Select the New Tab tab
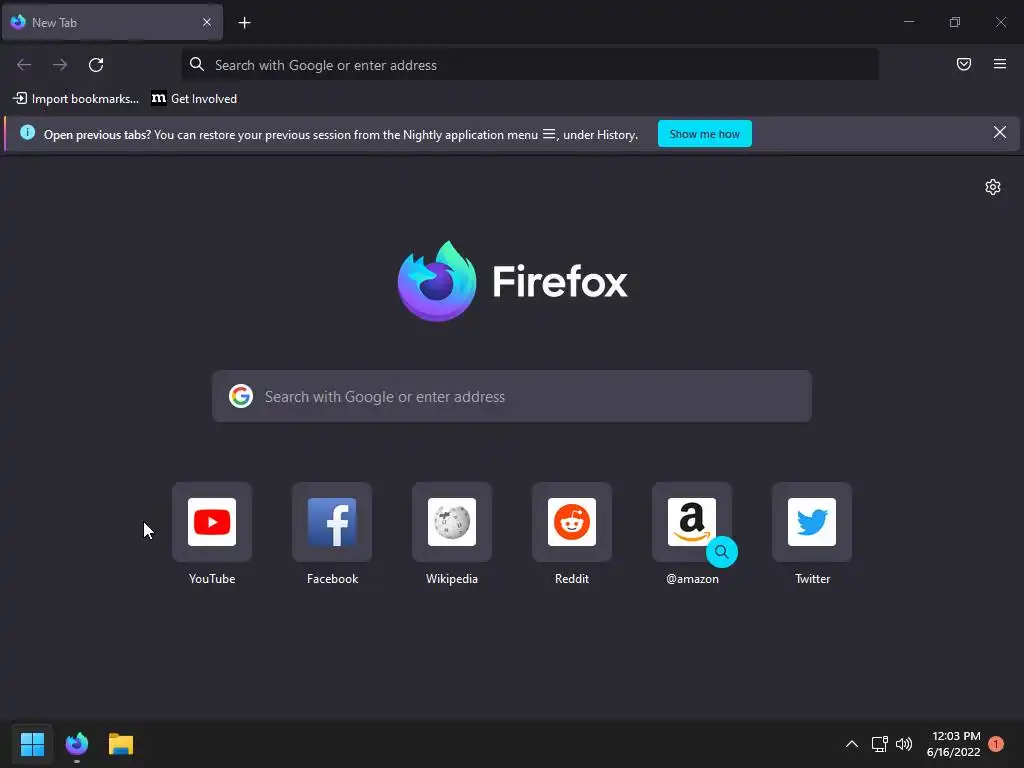Viewport: 1024px width, 768px height. [112, 22]
